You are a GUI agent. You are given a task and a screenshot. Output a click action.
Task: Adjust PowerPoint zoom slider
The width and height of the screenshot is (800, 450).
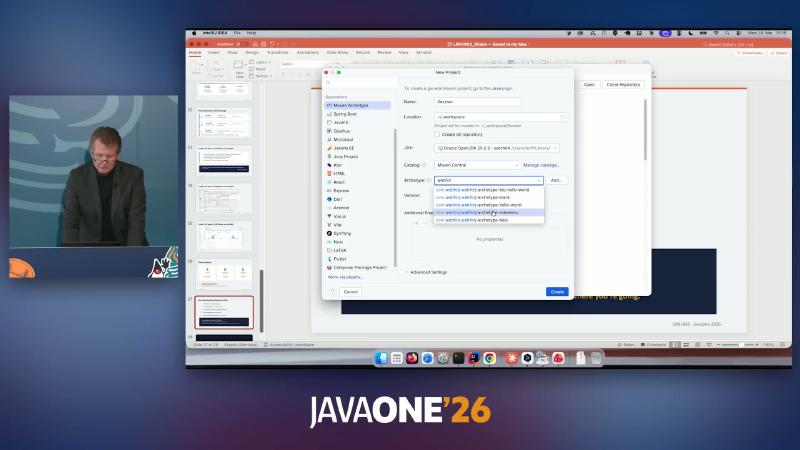coord(740,345)
